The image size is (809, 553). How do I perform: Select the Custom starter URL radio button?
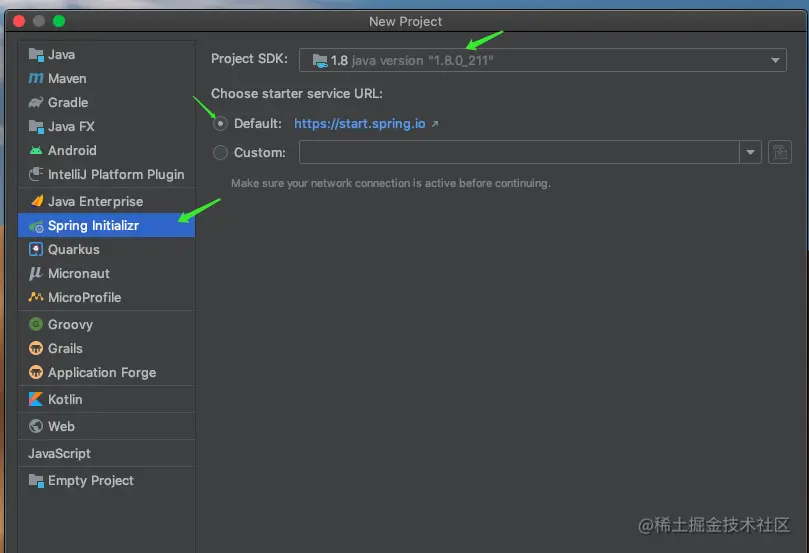point(220,153)
